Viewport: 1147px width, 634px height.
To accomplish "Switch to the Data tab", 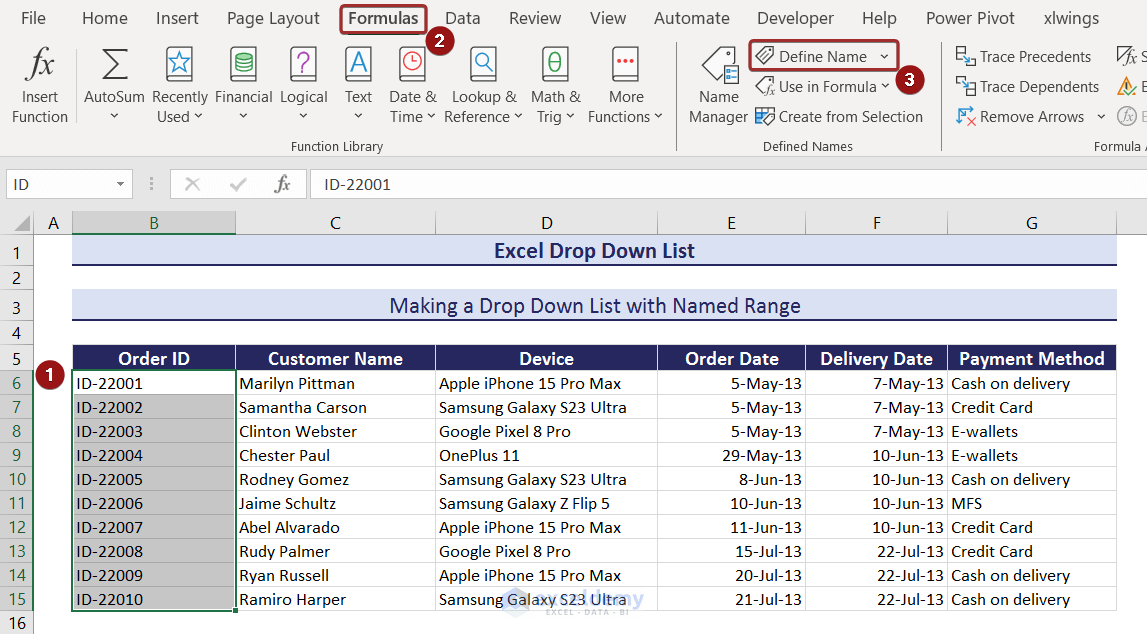I will 462,18.
